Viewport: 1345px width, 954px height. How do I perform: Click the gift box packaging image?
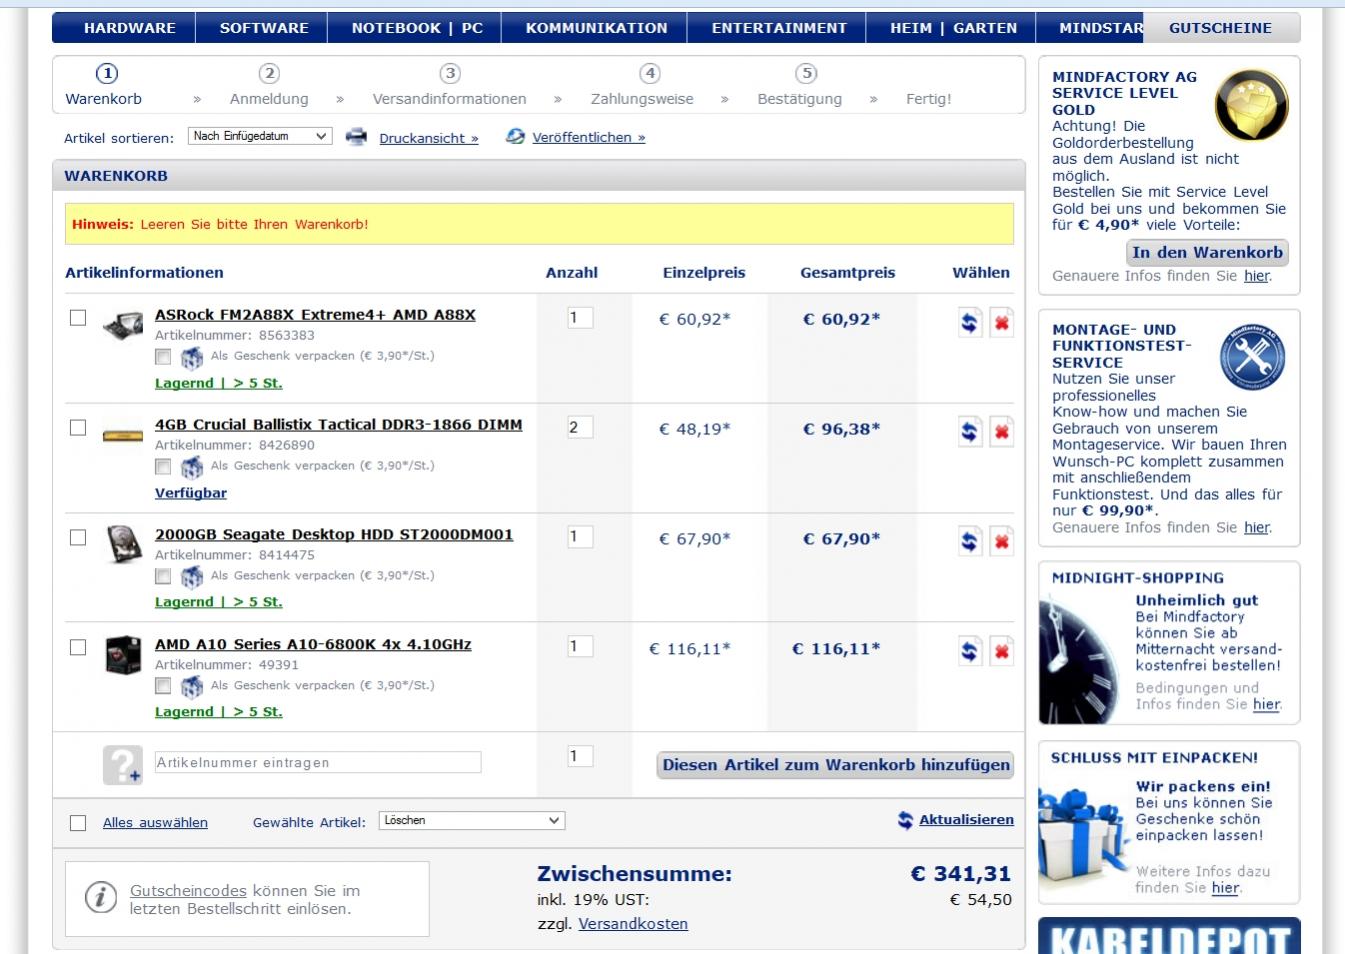1084,838
